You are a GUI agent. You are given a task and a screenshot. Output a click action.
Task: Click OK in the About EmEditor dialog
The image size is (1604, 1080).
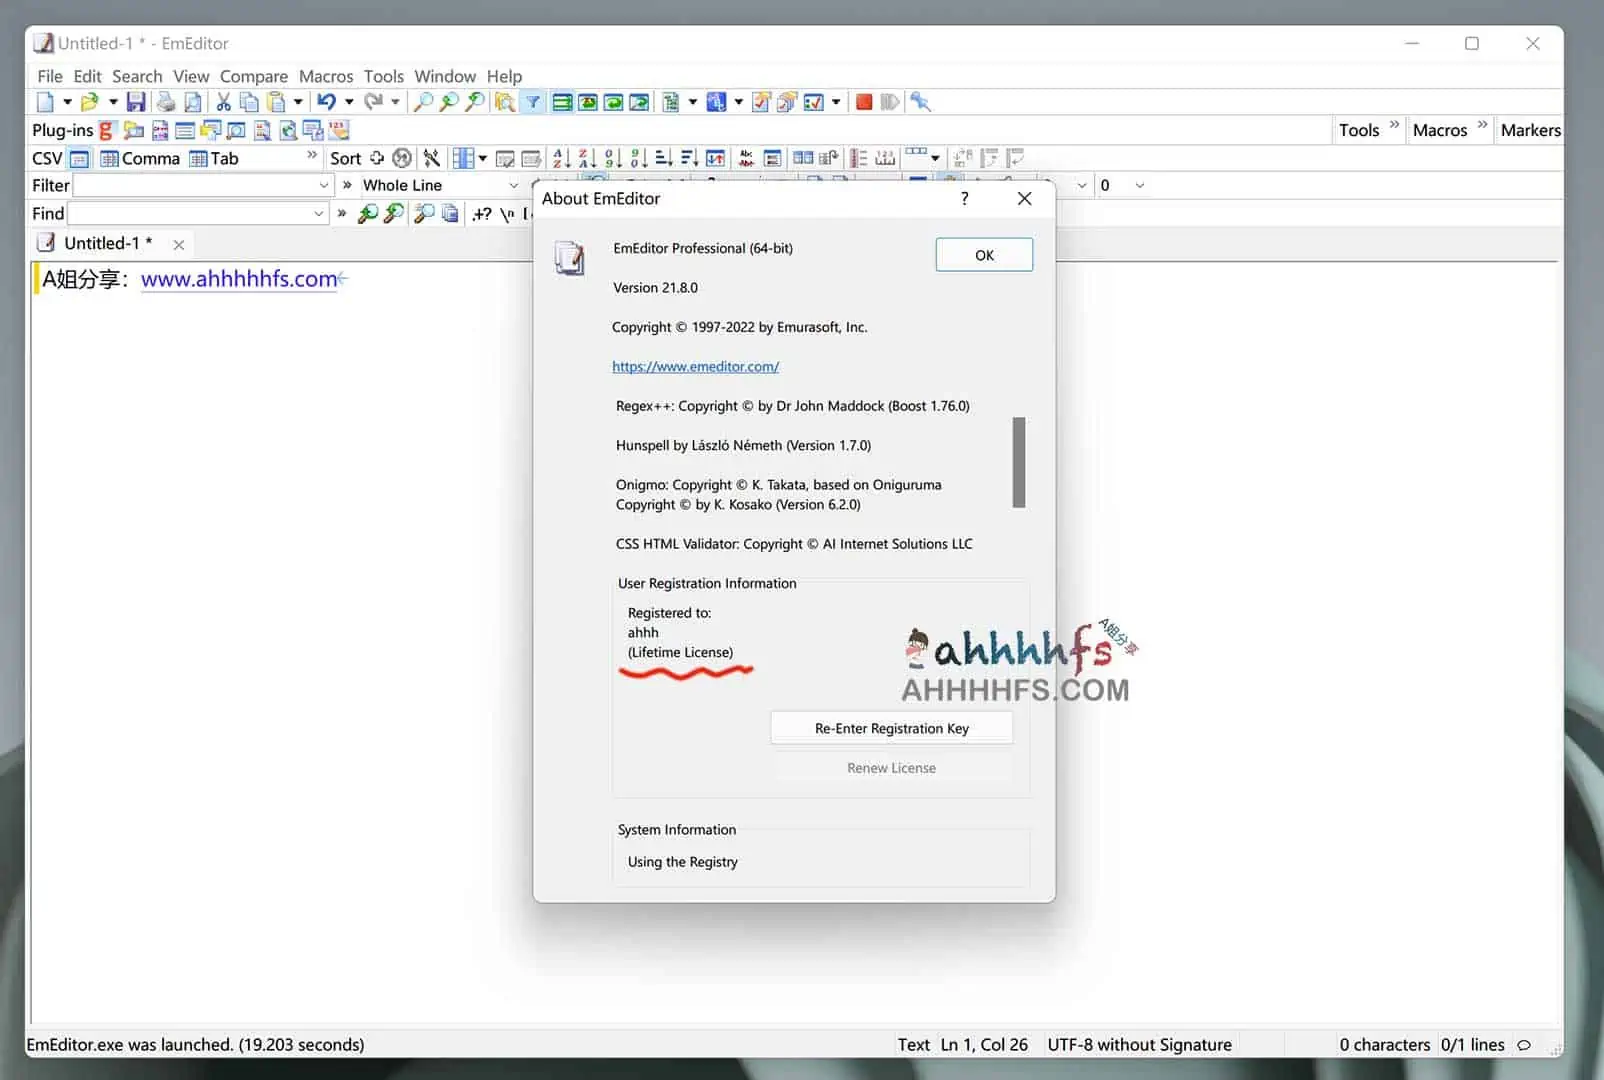click(x=983, y=255)
